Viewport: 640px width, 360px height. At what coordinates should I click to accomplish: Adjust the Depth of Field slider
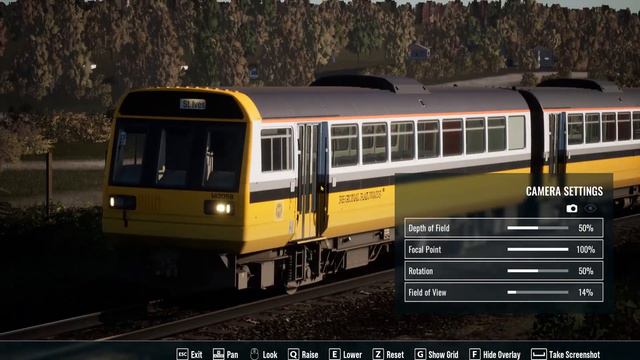[538, 228]
